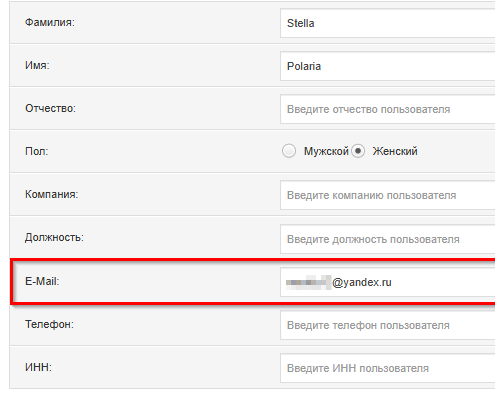Click the Компания: label
This screenshot has height=399, width=495.
point(52,194)
